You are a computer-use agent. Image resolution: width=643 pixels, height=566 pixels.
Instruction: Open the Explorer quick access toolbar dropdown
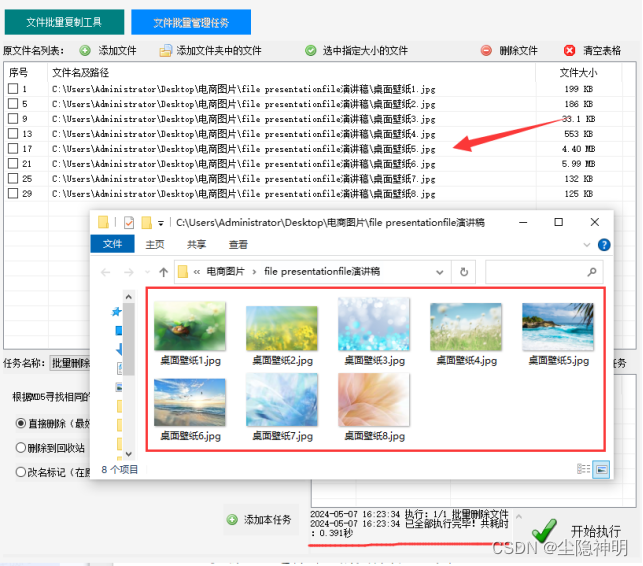(x=161, y=223)
